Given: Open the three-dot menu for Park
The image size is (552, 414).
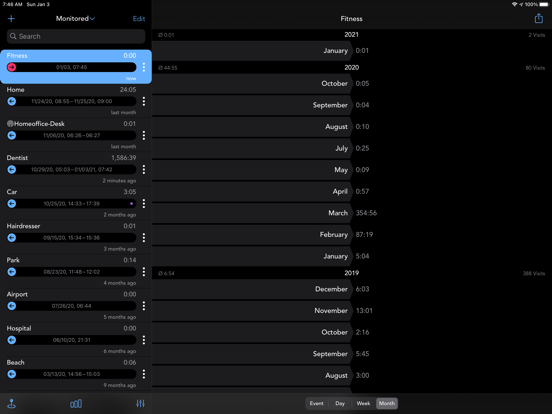Looking at the screenshot, I should tap(144, 272).
